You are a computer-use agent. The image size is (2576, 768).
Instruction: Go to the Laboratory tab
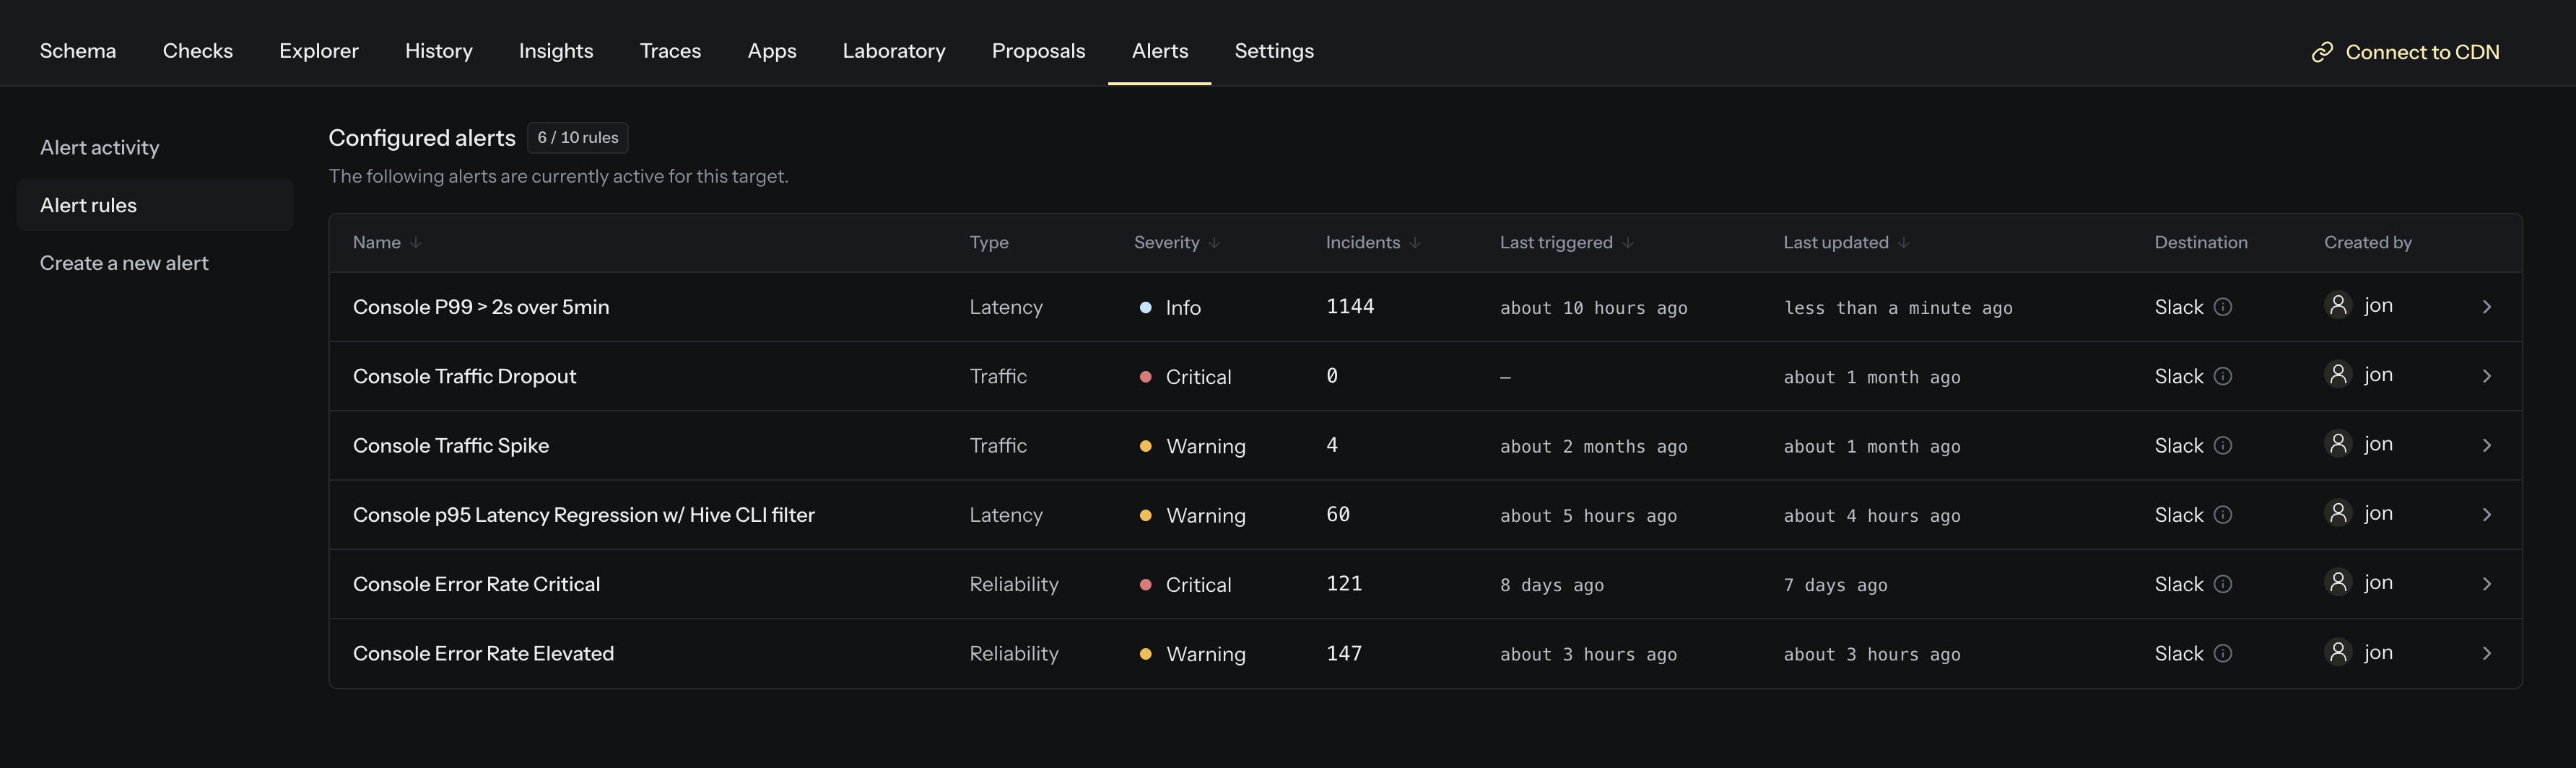click(x=894, y=51)
